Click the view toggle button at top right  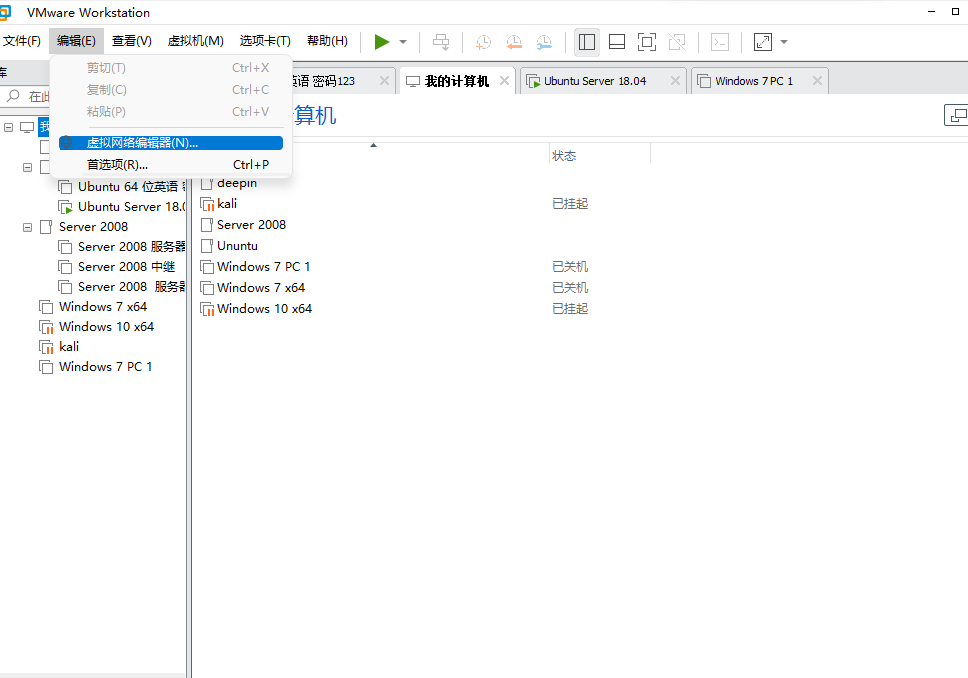click(x=956, y=115)
